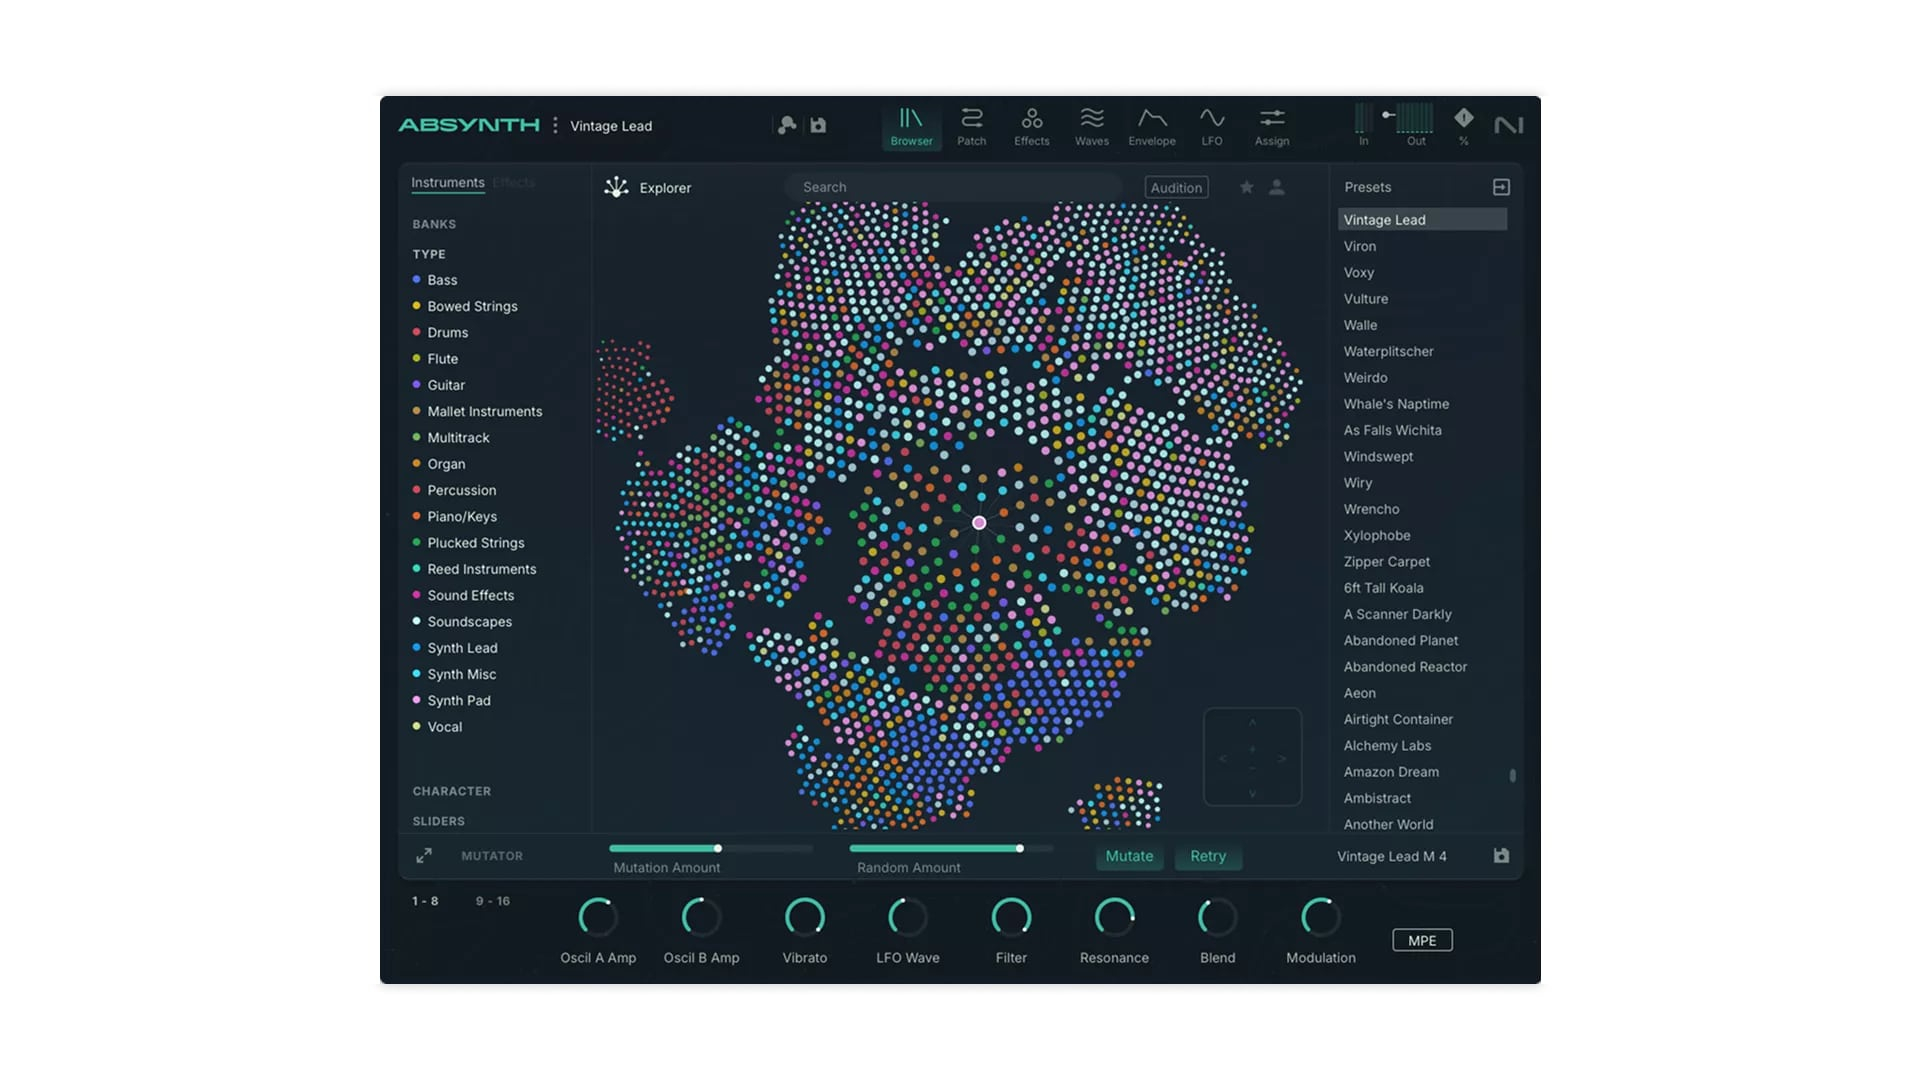Collapse the Presets panel
Screen dimensions: 1920x1080
point(1501,187)
